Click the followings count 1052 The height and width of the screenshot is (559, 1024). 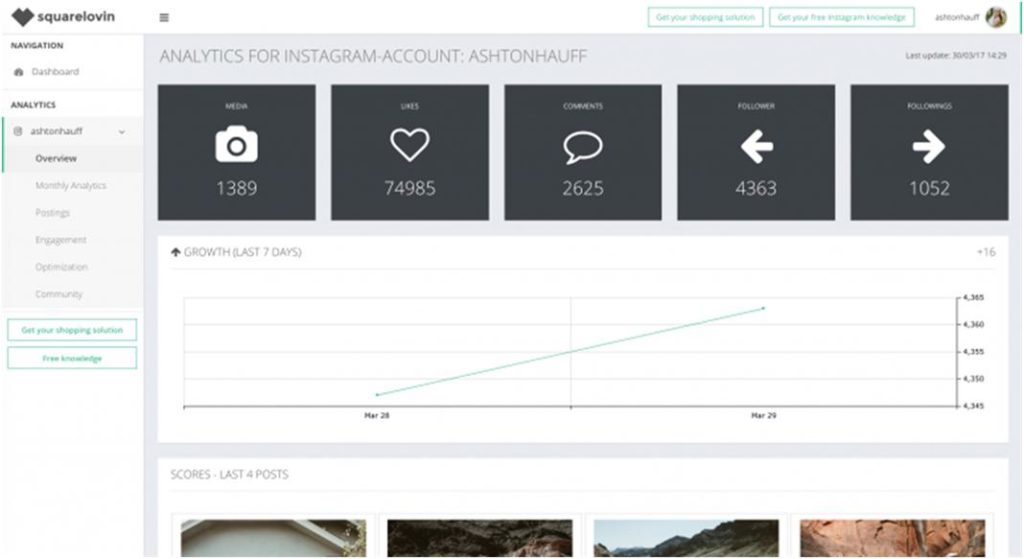[x=929, y=189]
